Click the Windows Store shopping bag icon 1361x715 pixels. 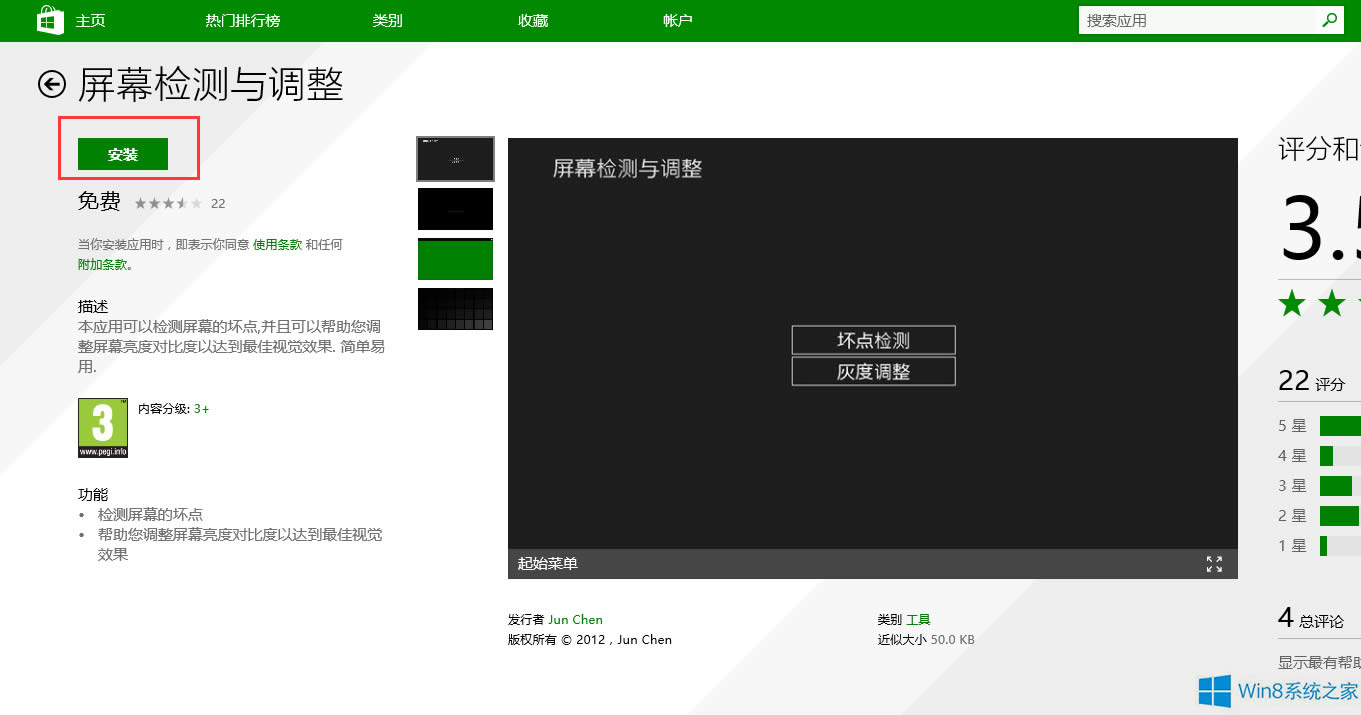point(49,19)
